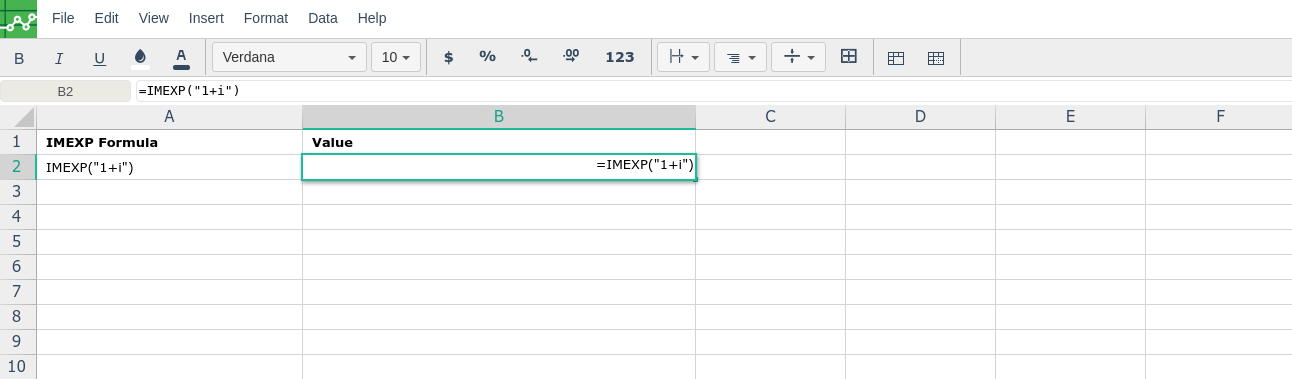This screenshot has width=1292, height=379.
Task: Open the File menu
Action: 63,18
